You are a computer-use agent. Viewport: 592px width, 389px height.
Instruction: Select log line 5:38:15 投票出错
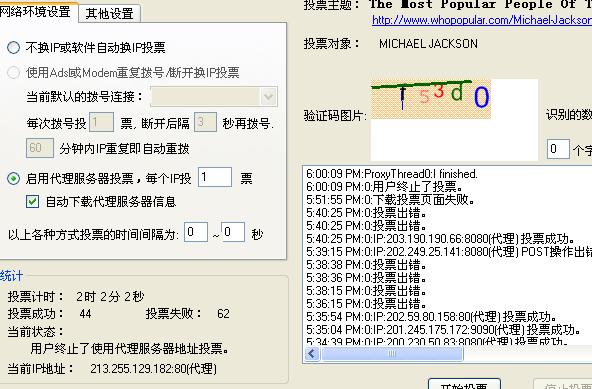pyautogui.click(x=367, y=291)
